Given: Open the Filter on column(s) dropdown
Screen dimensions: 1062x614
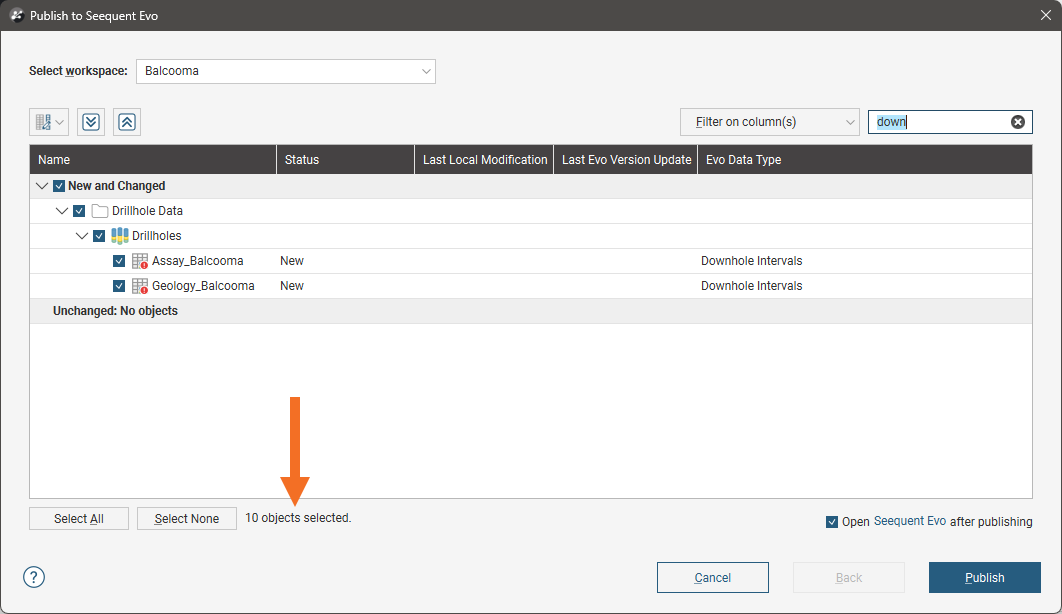Looking at the screenshot, I should pos(769,122).
